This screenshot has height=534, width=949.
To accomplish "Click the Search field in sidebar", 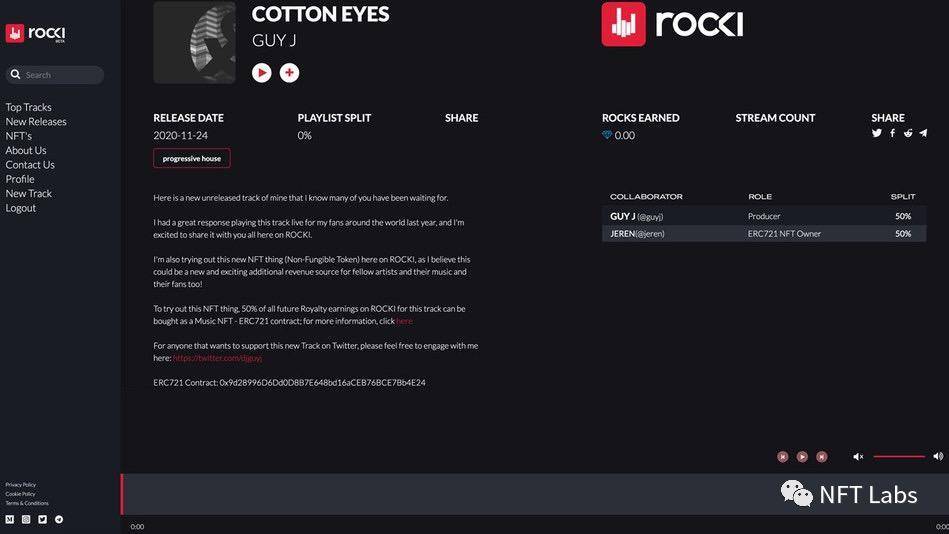I will coord(62,75).
